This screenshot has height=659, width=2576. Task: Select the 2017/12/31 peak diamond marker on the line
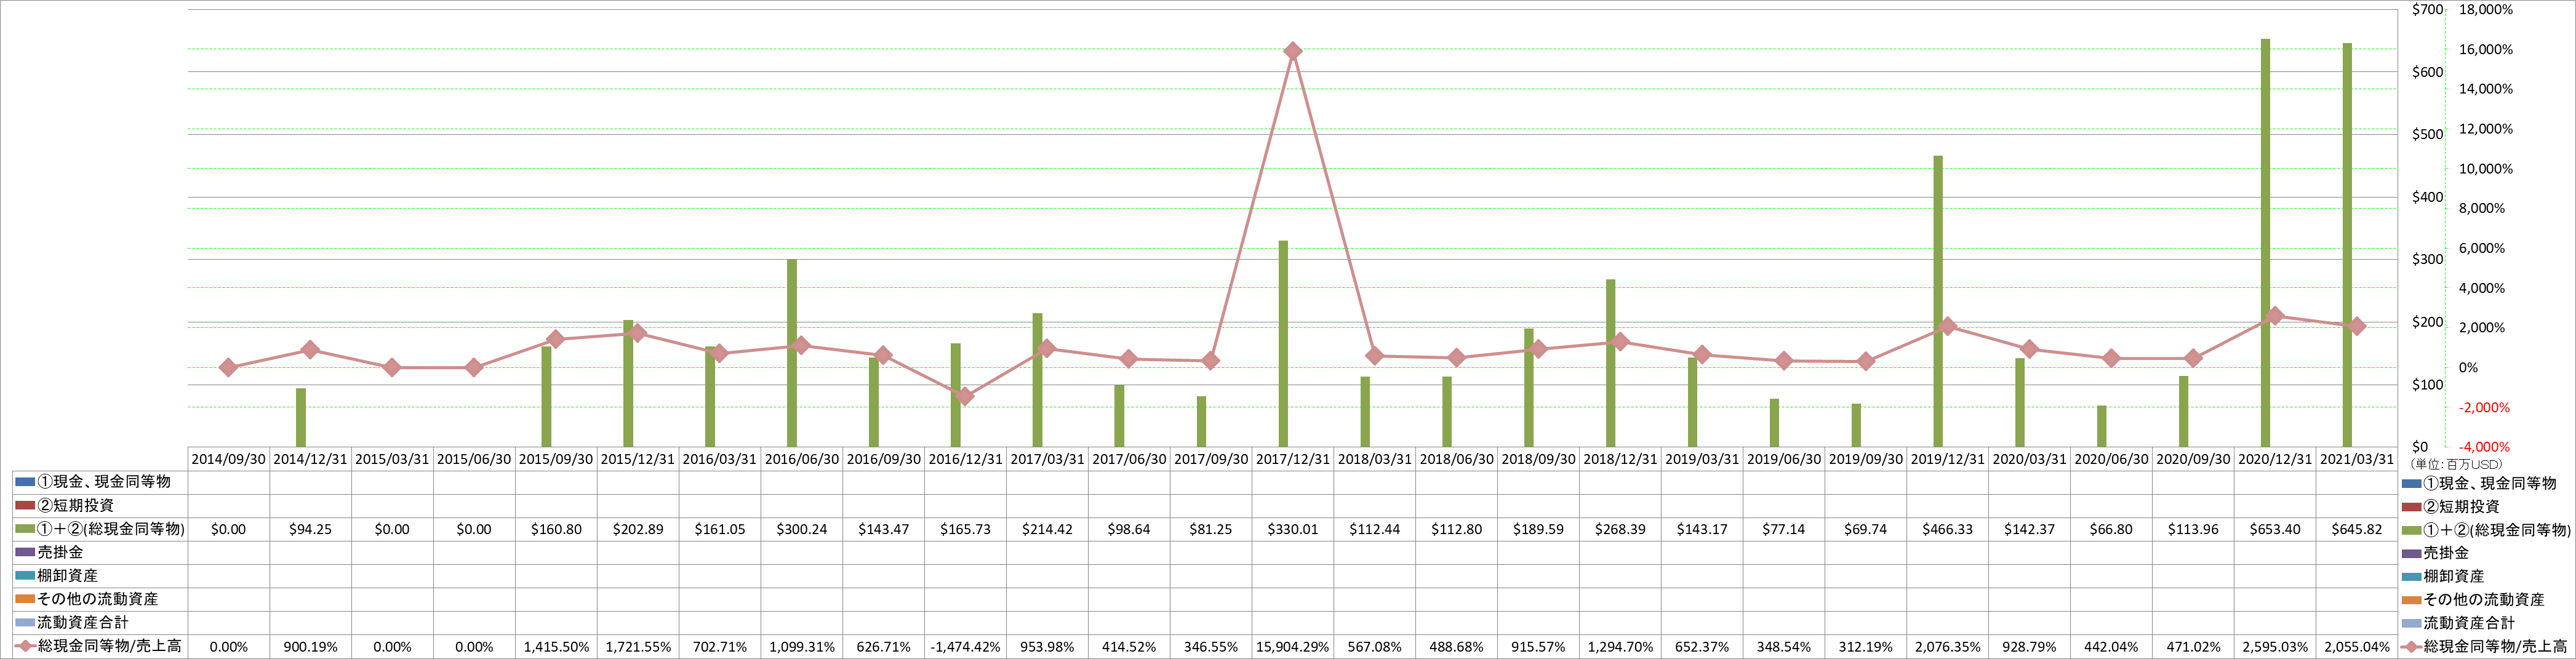[1292, 51]
